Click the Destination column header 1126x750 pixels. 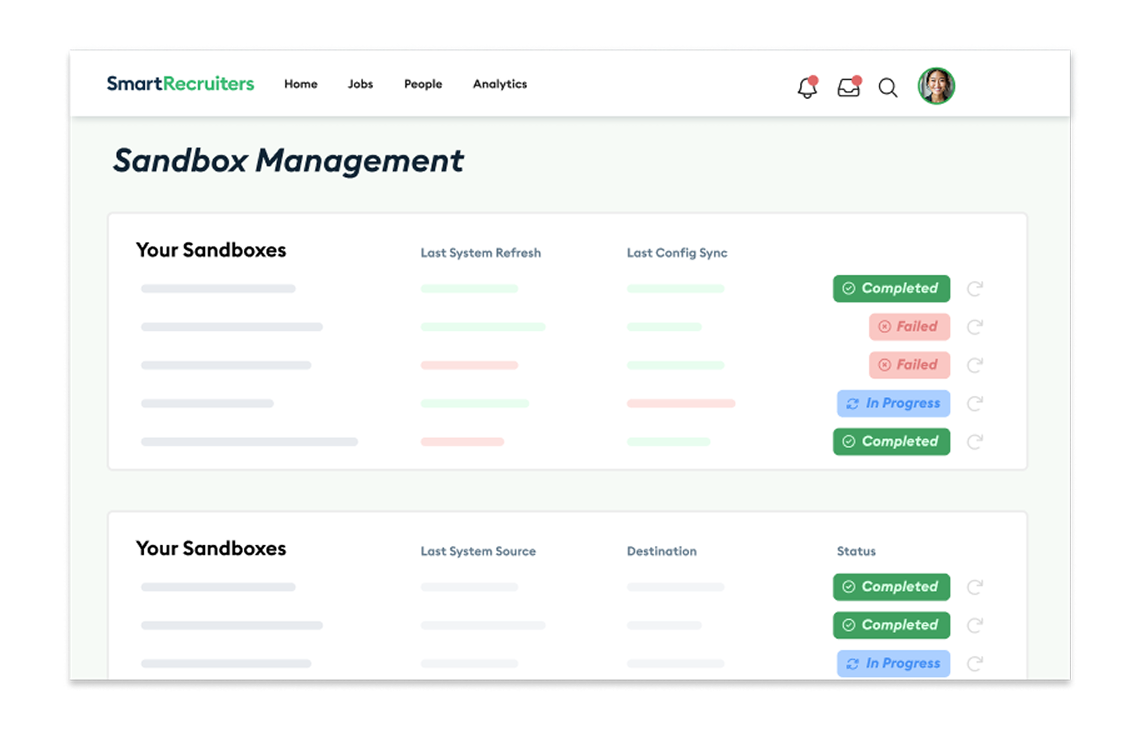coord(662,551)
